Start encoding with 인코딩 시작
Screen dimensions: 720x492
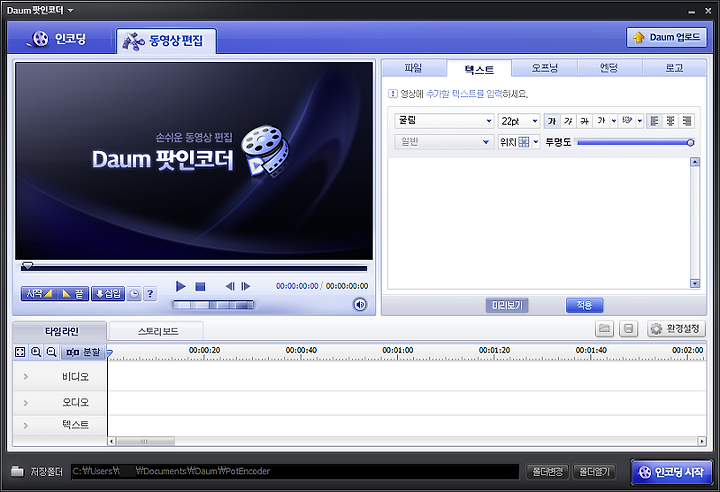[672, 472]
